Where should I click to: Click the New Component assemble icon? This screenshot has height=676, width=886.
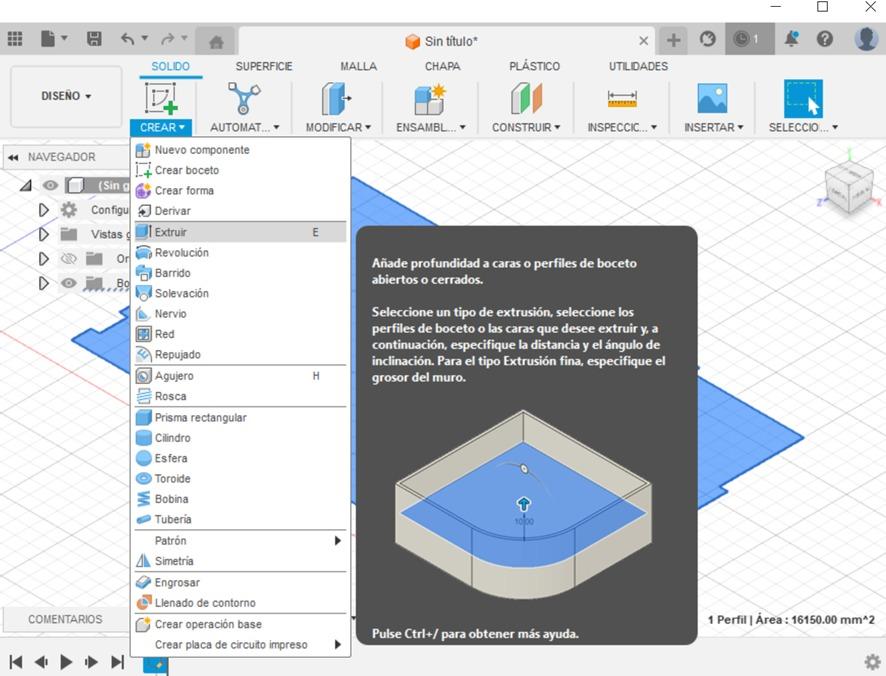click(429, 99)
